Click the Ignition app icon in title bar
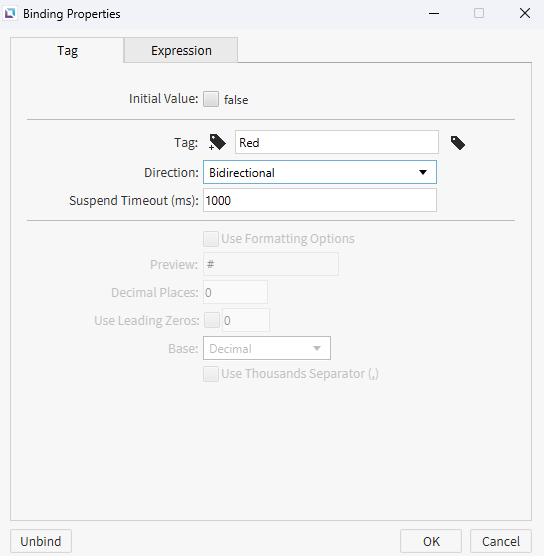Image resolution: width=544 pixels, height=556 pixels. coord(10,14)
